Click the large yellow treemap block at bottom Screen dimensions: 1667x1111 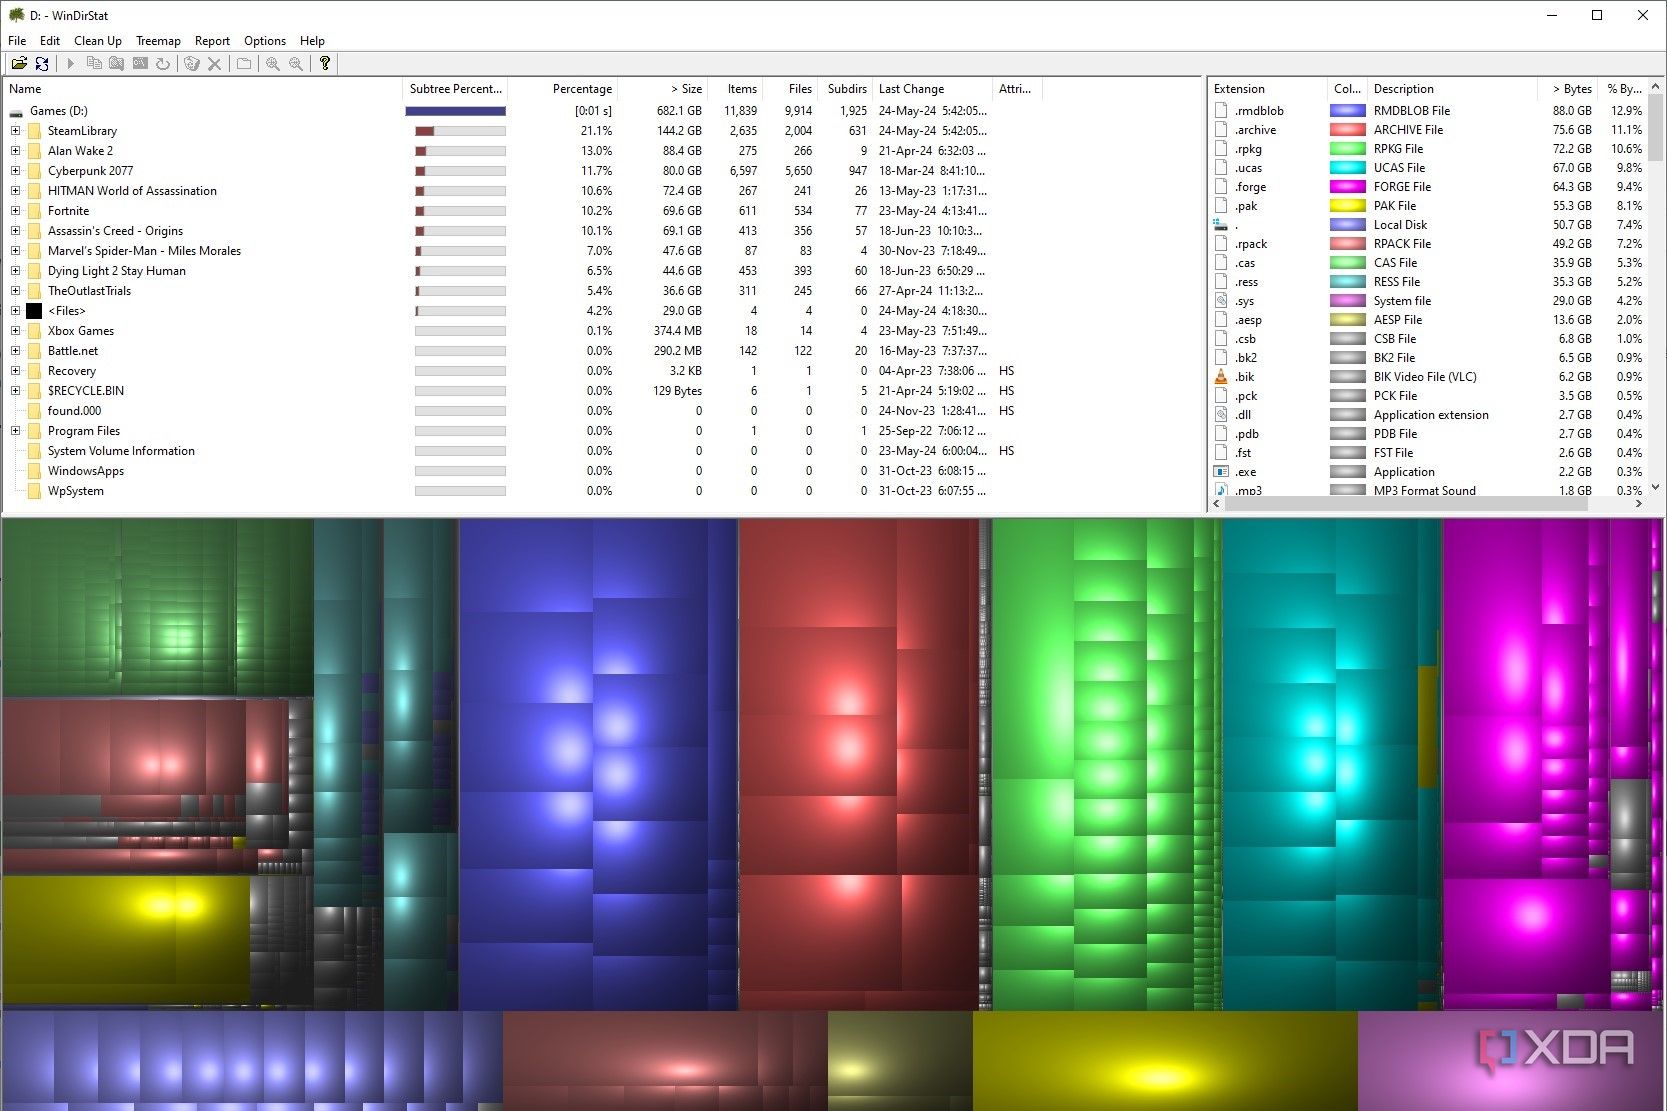(1164, 1061)
